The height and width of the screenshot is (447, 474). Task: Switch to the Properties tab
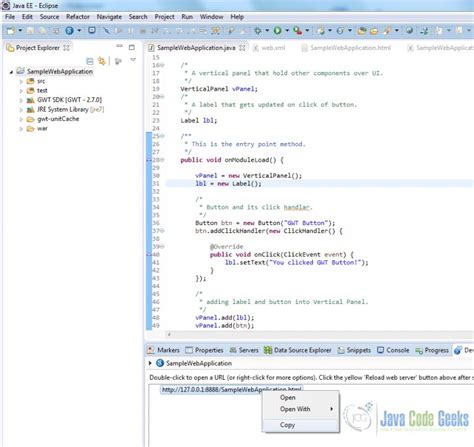pyautogui.click(x=204, y=350)
